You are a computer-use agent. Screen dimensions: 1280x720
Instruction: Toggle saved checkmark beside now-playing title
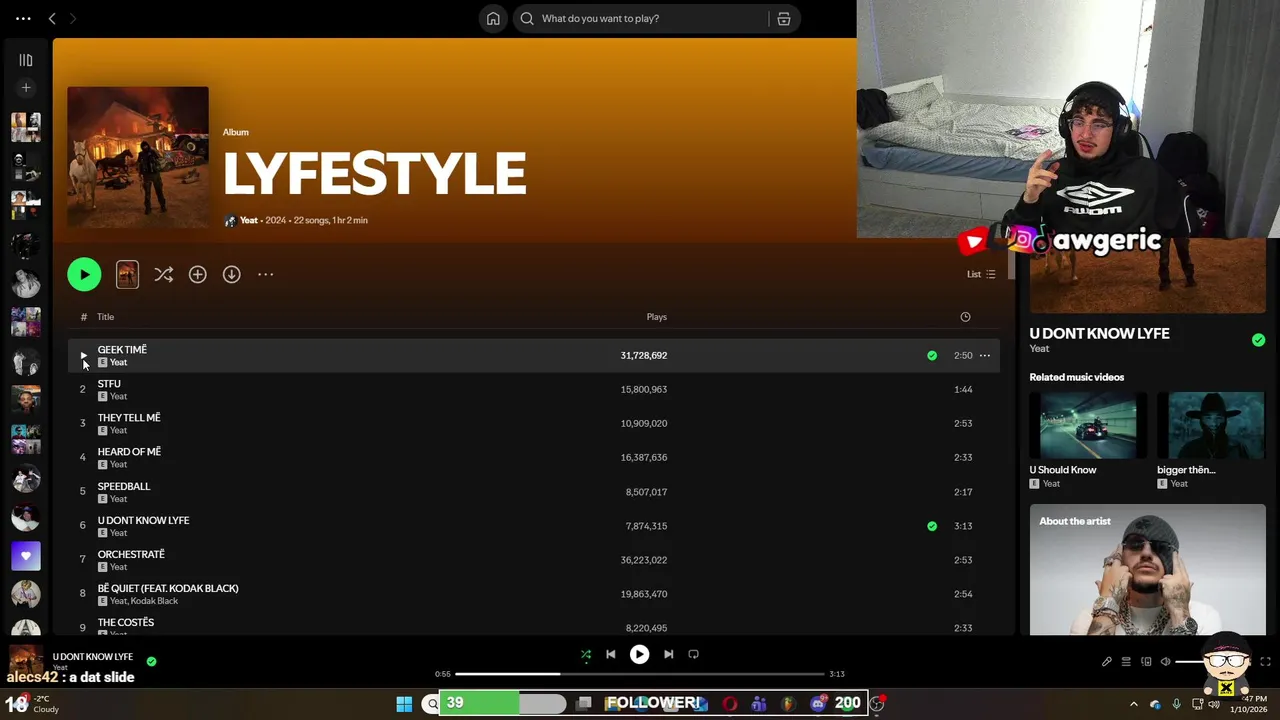[151, 661]
